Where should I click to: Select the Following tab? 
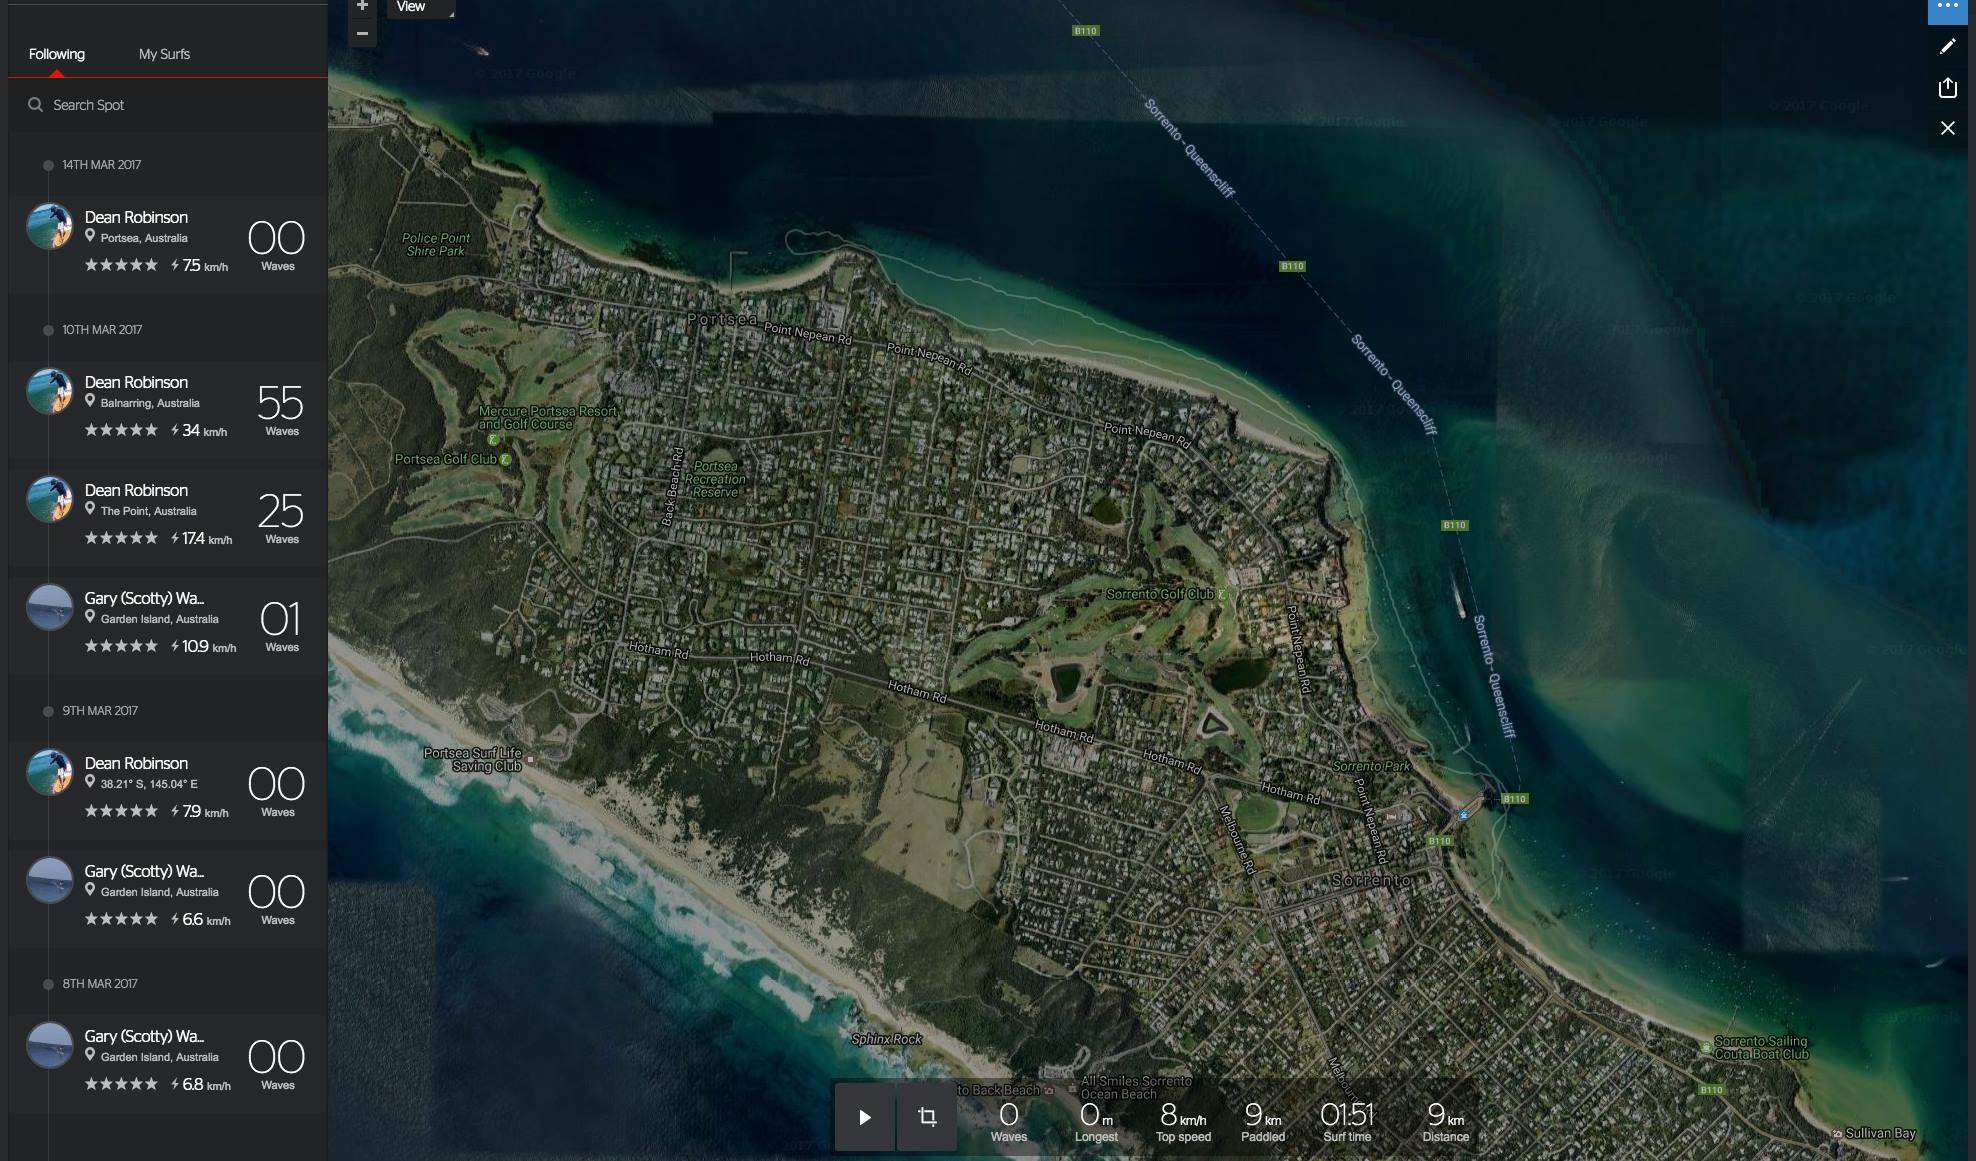[x=56, y=54]
